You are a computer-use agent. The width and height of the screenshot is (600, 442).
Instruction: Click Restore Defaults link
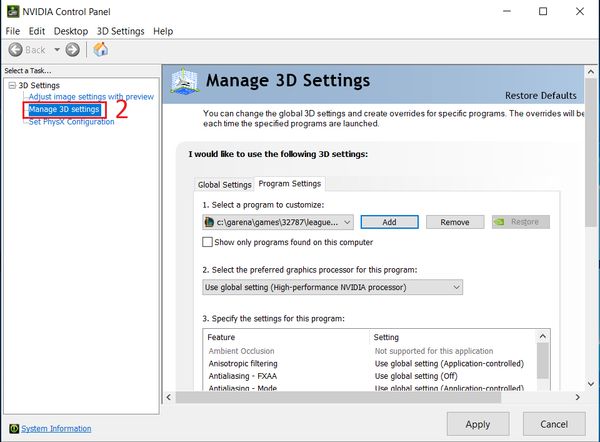click(x=541, y=96)
